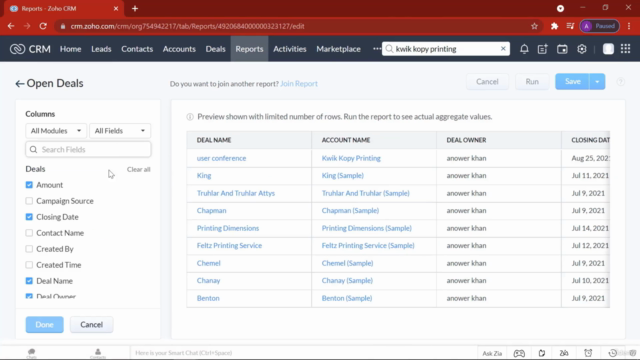Click the history clock icon in bottom bar
This screenshot has height=360, width=640.
(613, 353)
